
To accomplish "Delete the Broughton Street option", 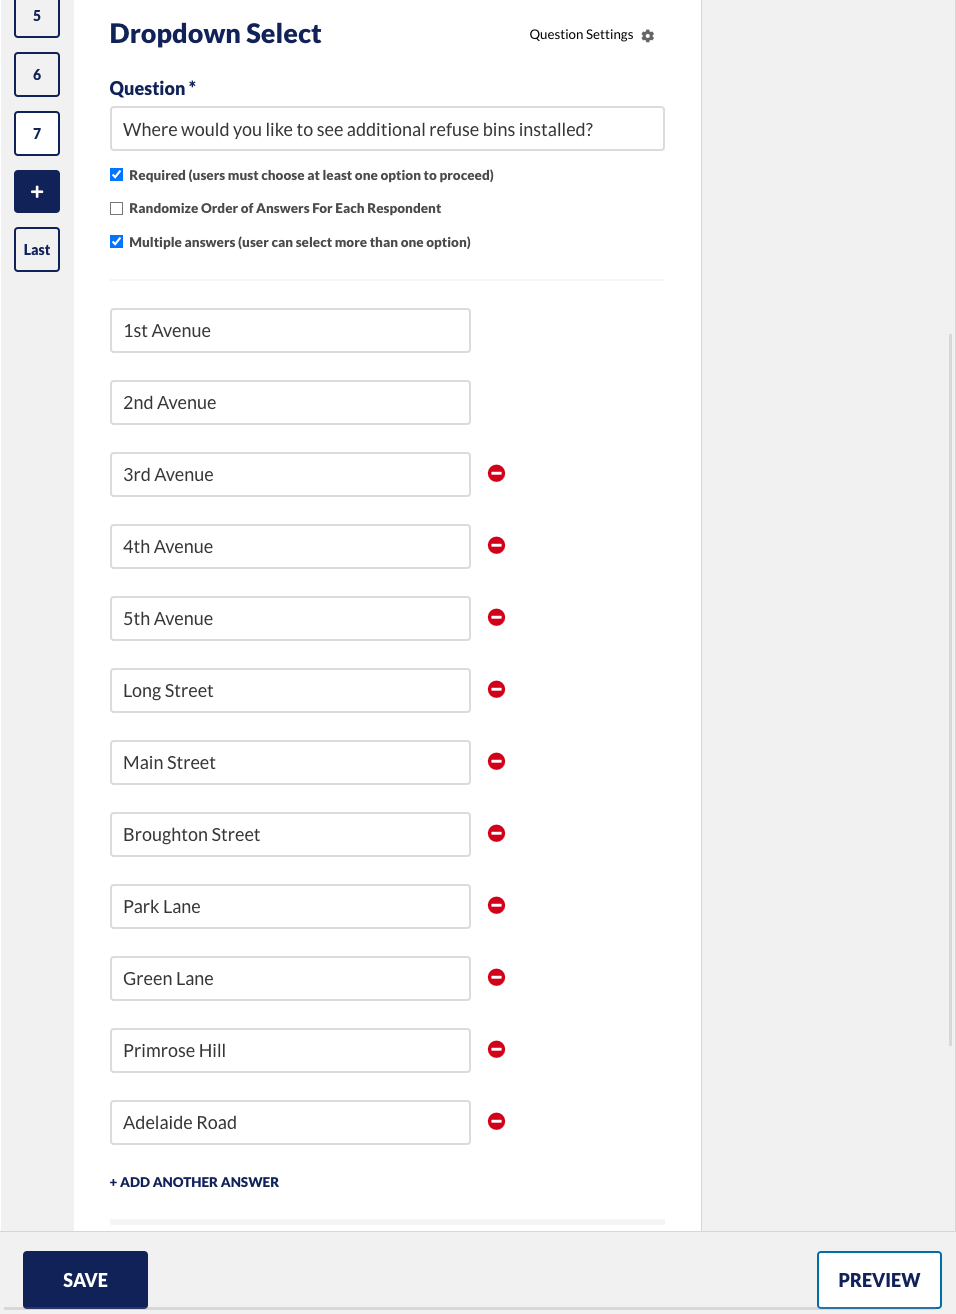I will pos(496,833).
